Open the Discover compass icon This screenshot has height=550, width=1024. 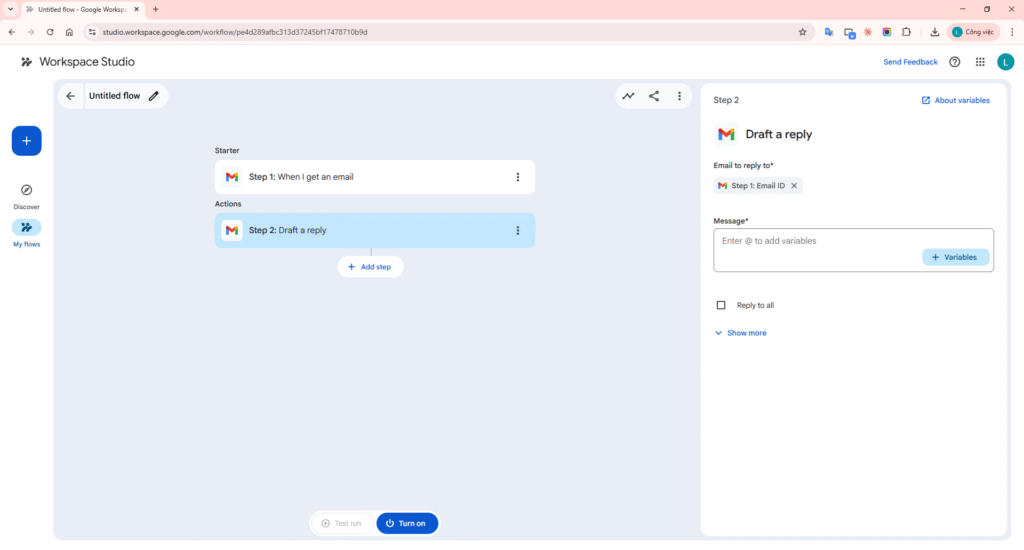(x=27, y=190)
